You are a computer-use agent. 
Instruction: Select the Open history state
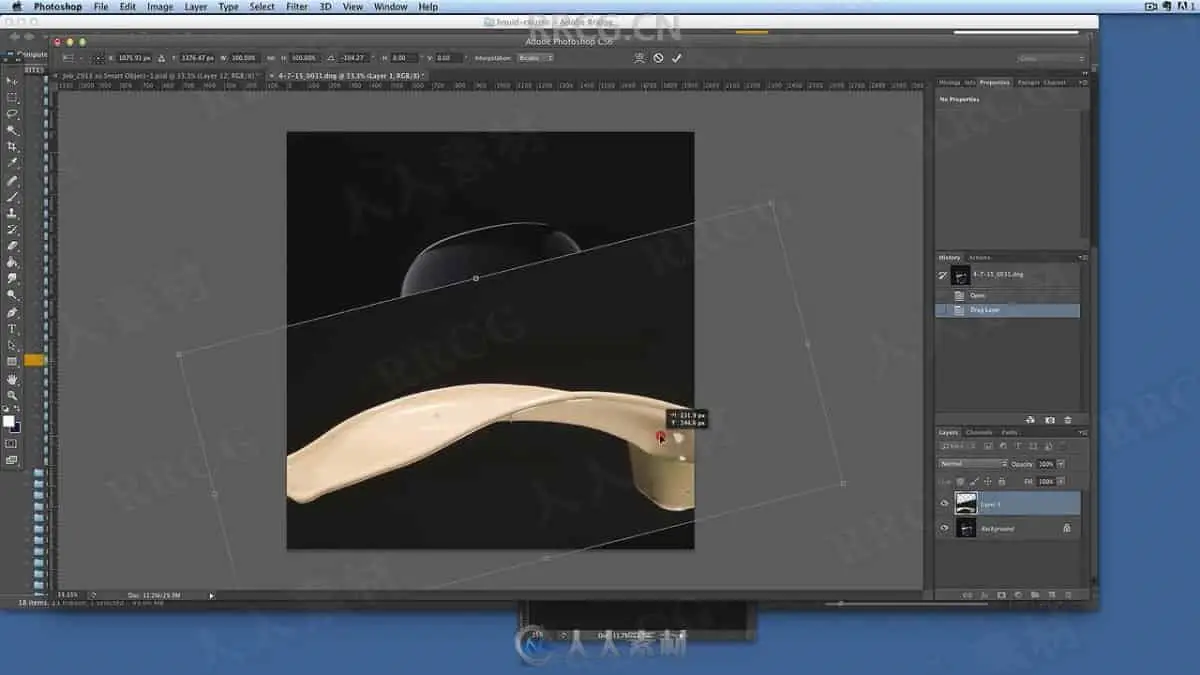(x=1008, y=295)
